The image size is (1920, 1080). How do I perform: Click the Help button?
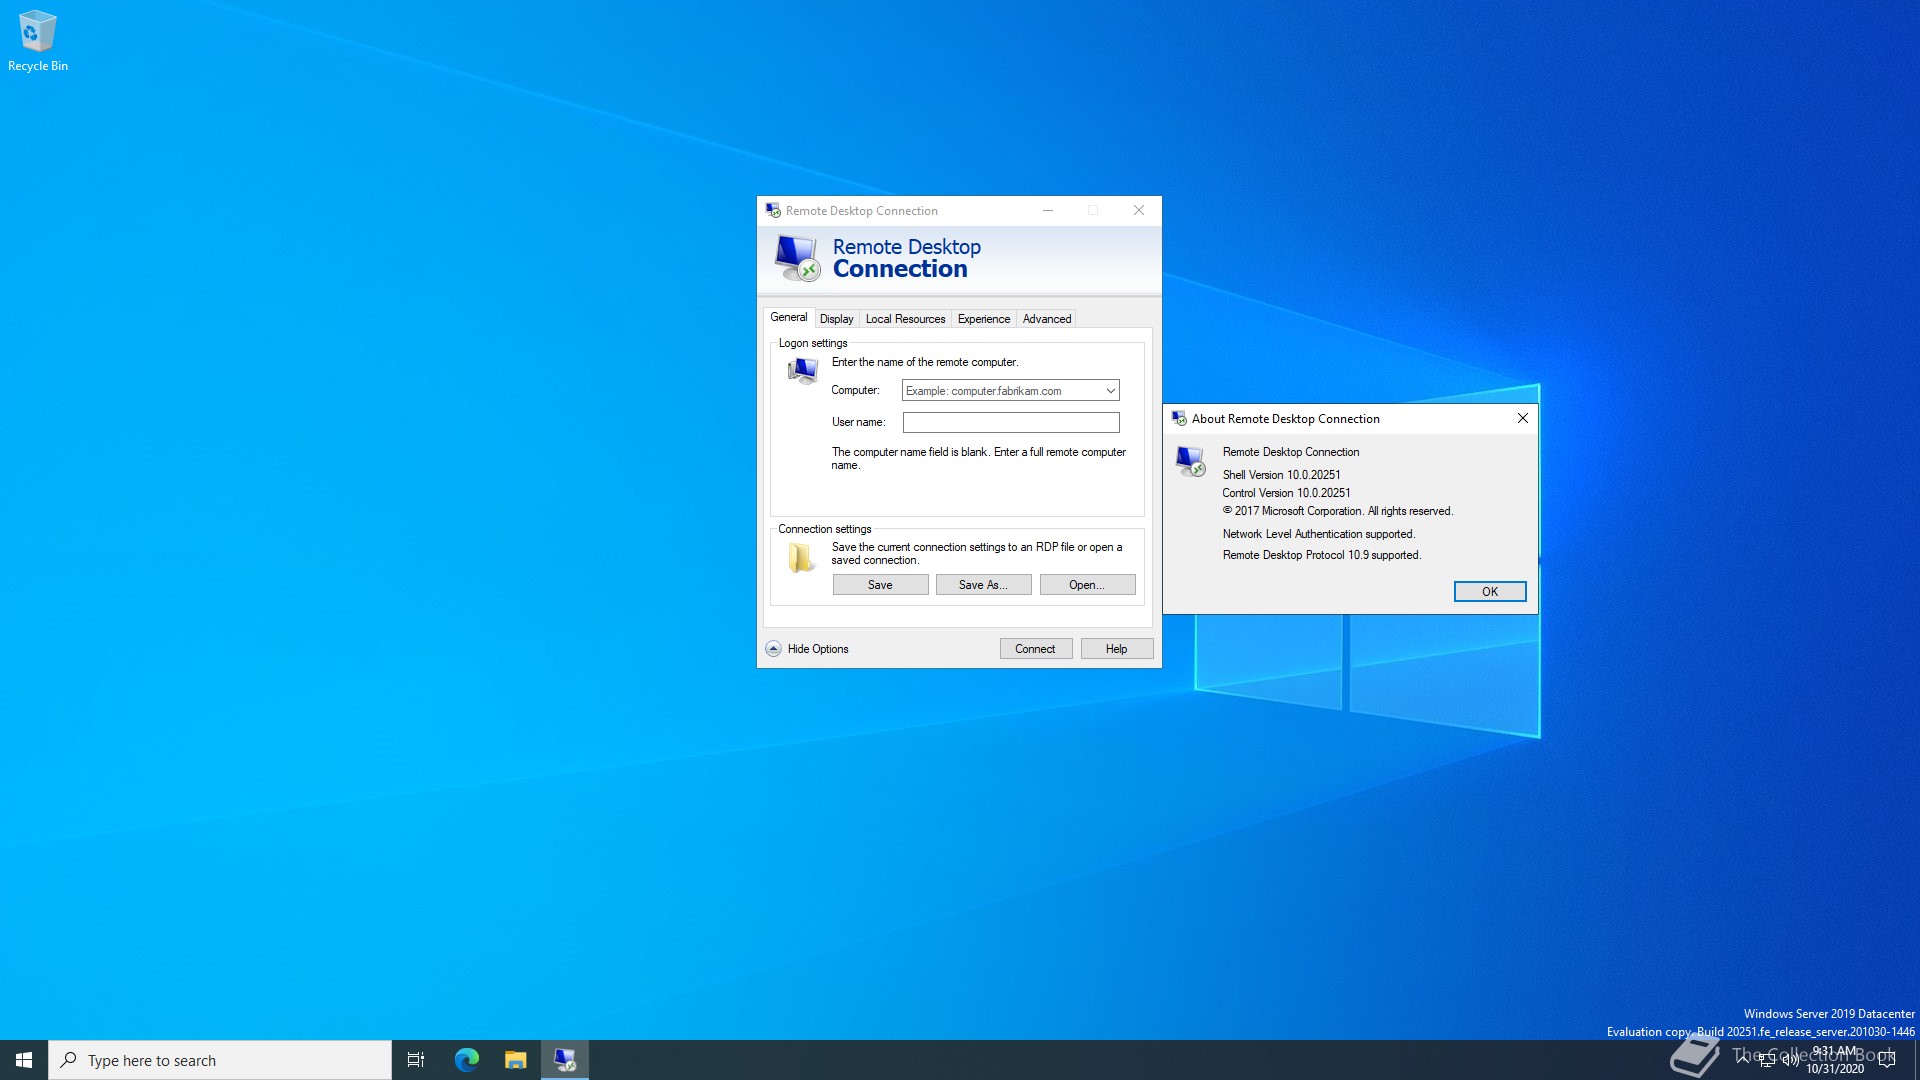[x=1116, y=649]
